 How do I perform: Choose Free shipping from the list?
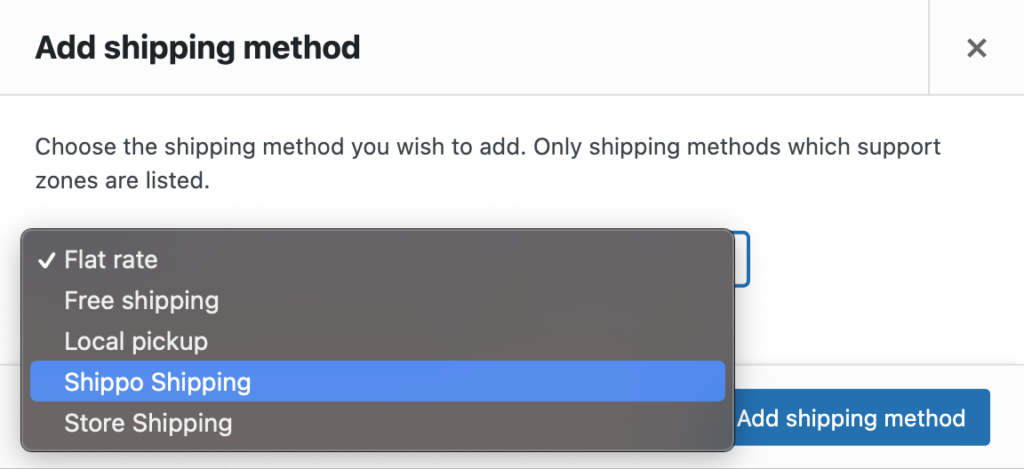click(141, 300)
